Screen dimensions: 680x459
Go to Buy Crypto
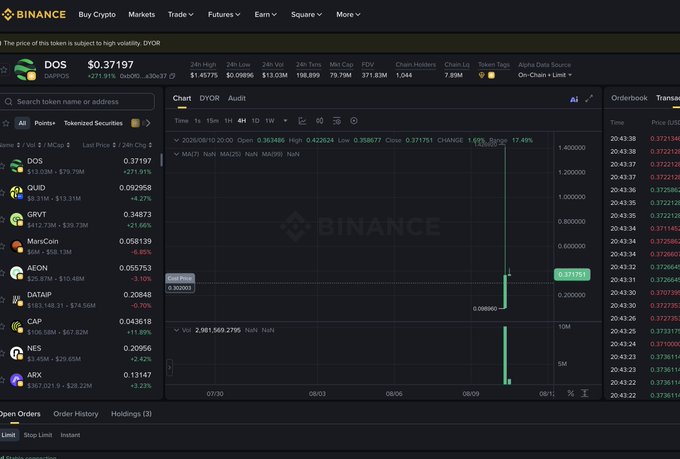tap(97, 14)
